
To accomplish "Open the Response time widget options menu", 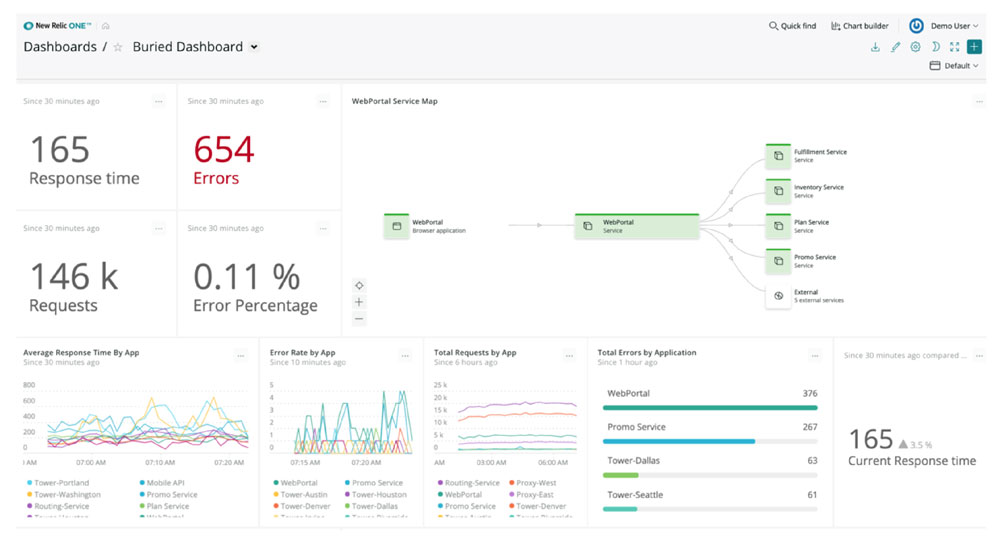I will 159,101.
